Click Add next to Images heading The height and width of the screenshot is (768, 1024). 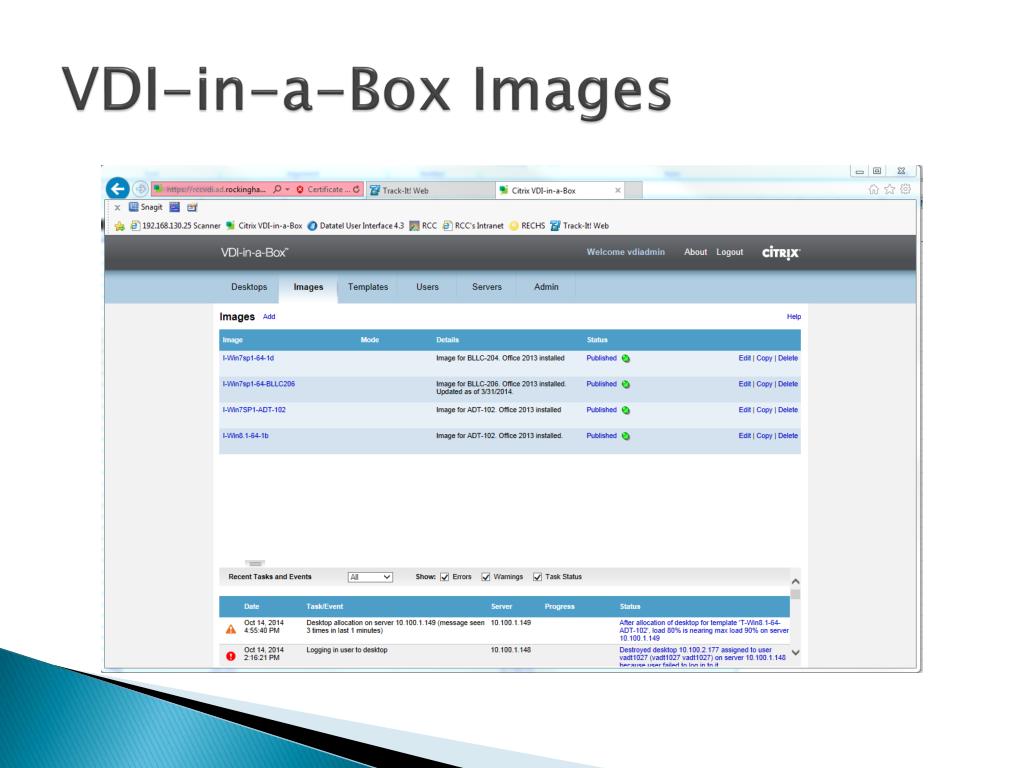point(269,317)
